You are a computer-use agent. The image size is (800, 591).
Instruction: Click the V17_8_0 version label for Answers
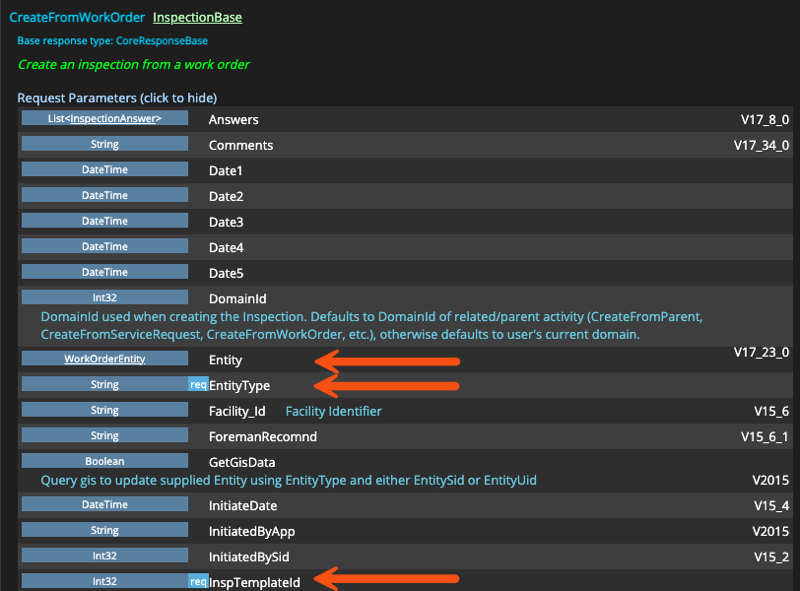764,118
